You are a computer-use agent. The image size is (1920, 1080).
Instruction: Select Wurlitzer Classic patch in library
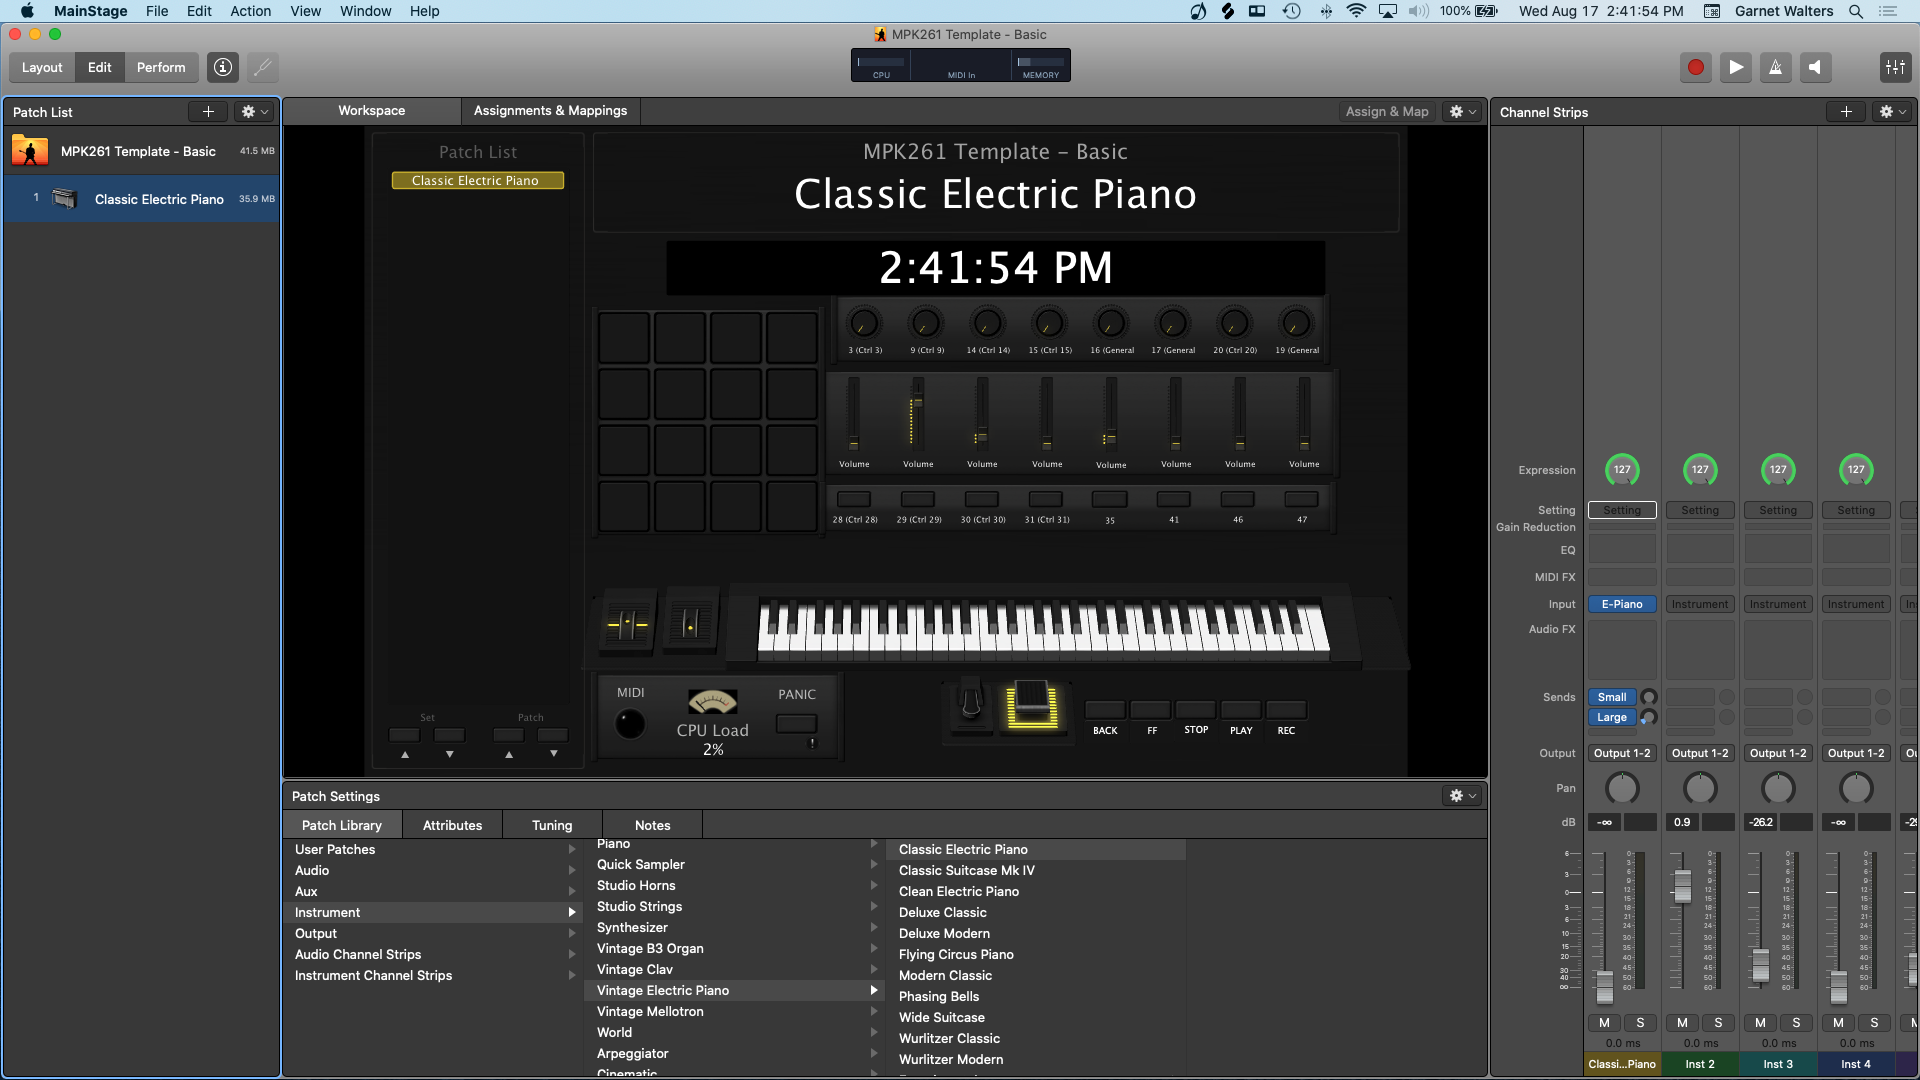tap(949, 1038)
